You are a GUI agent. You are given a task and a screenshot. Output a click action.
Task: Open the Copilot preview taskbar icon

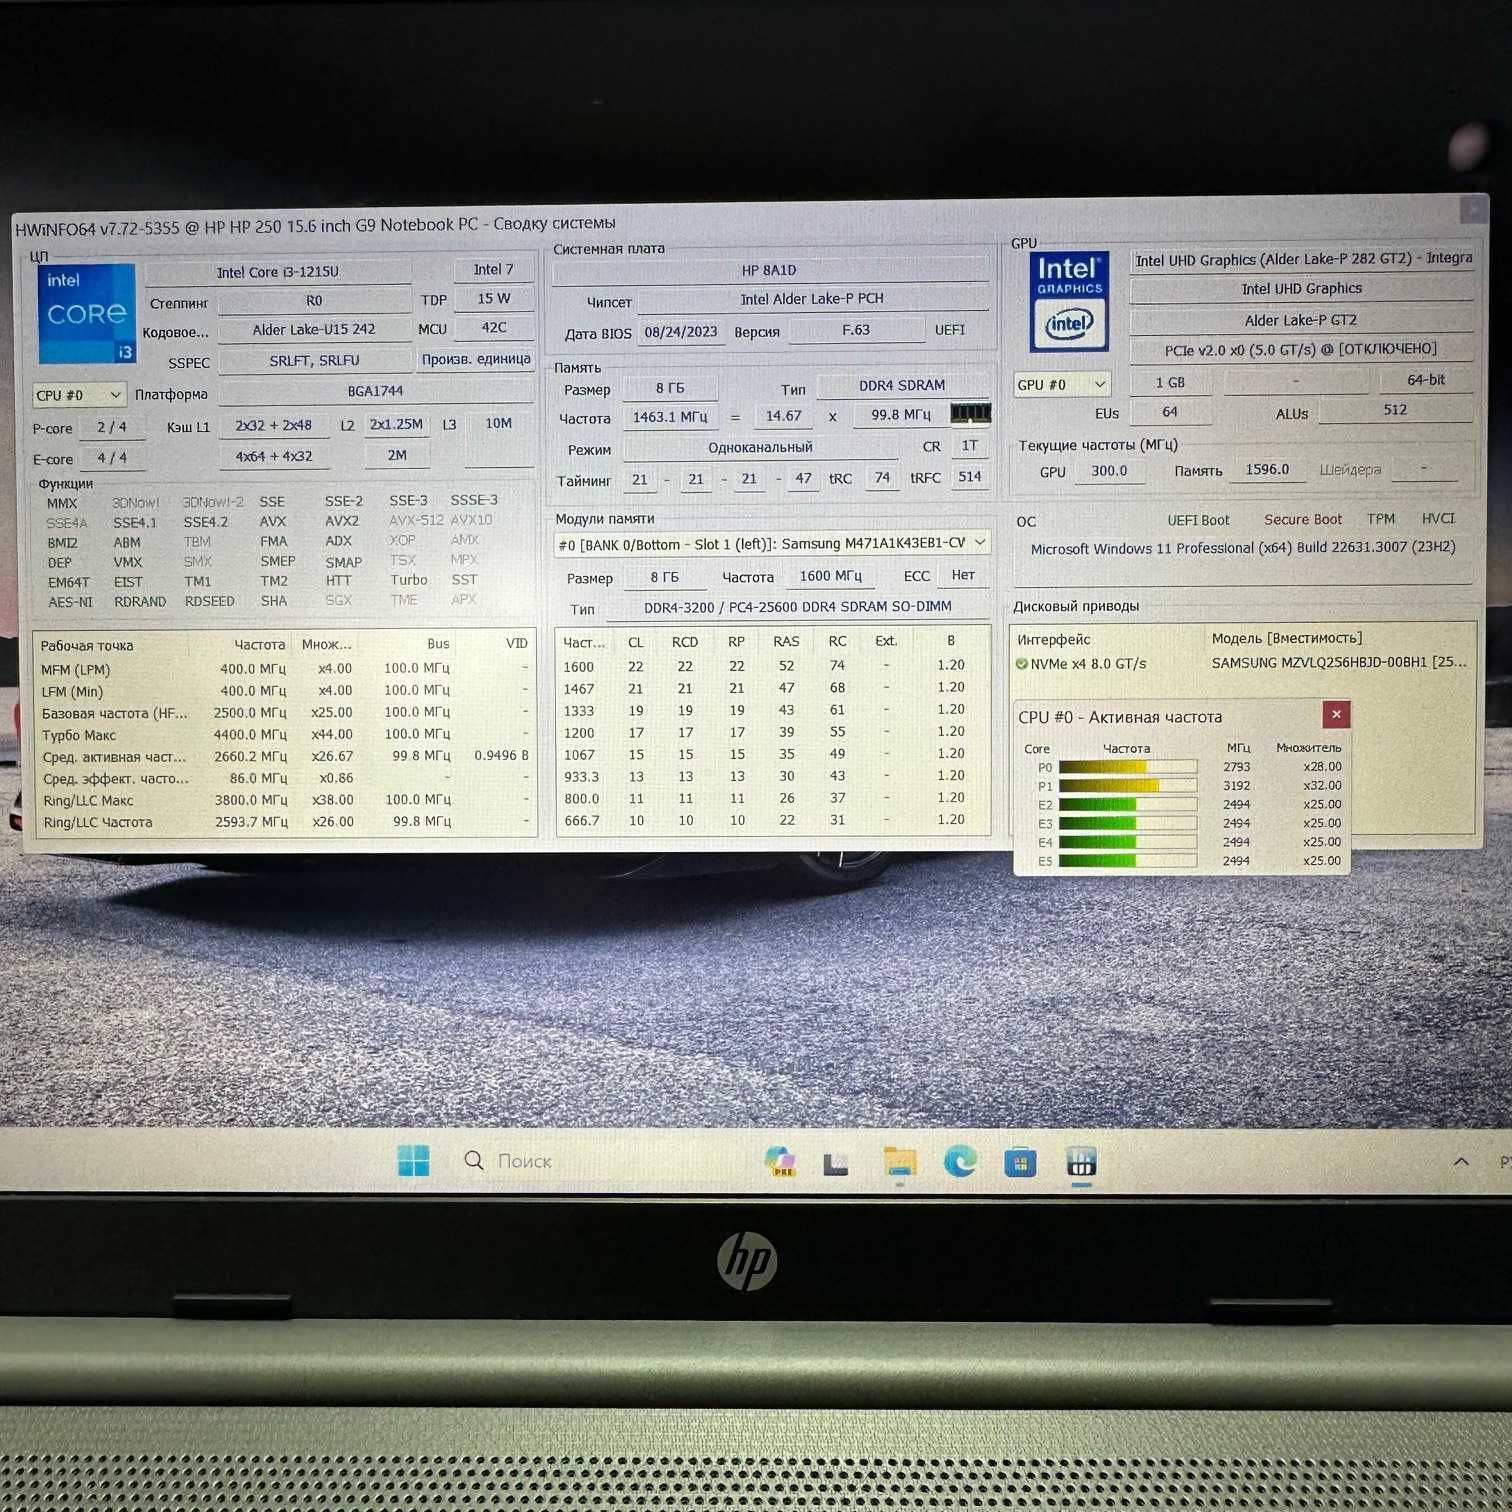tap(780, 1162)
